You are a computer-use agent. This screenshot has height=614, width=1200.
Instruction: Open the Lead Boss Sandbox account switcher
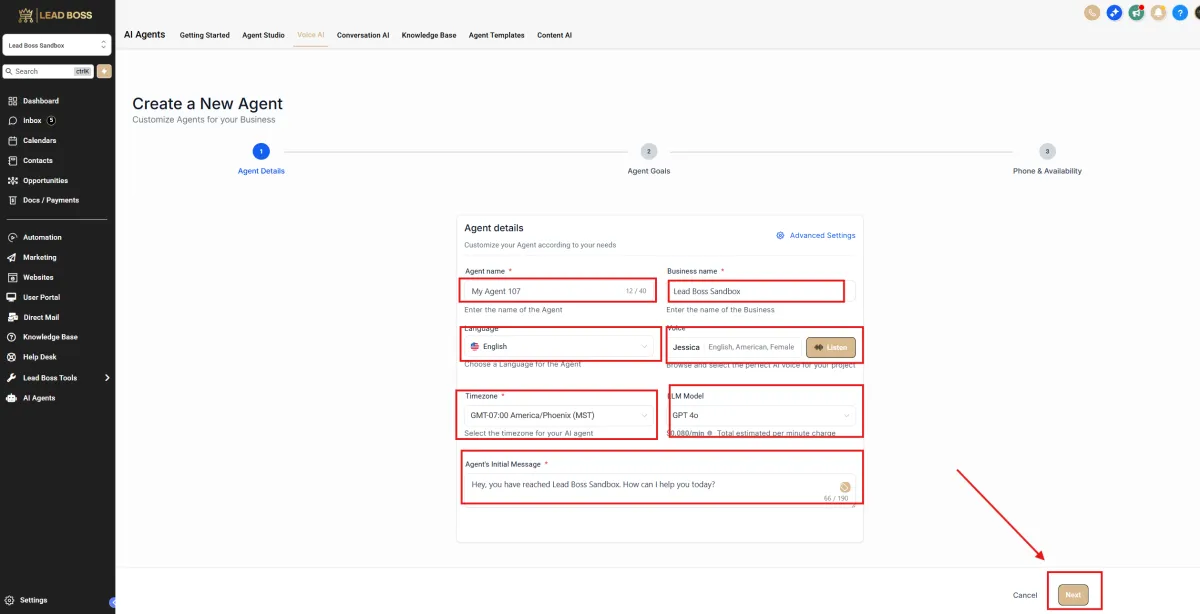coord(57,45)
